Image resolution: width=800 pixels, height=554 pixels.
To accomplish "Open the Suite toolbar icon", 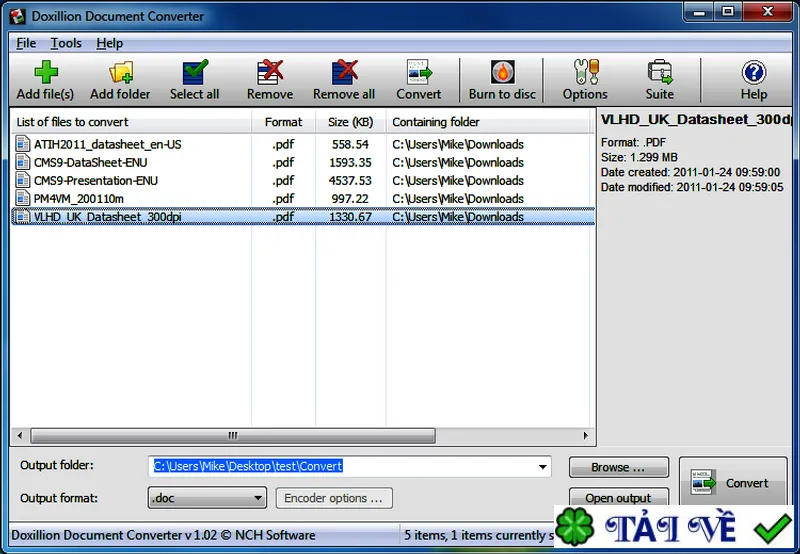I will click(x=660, y=72).
